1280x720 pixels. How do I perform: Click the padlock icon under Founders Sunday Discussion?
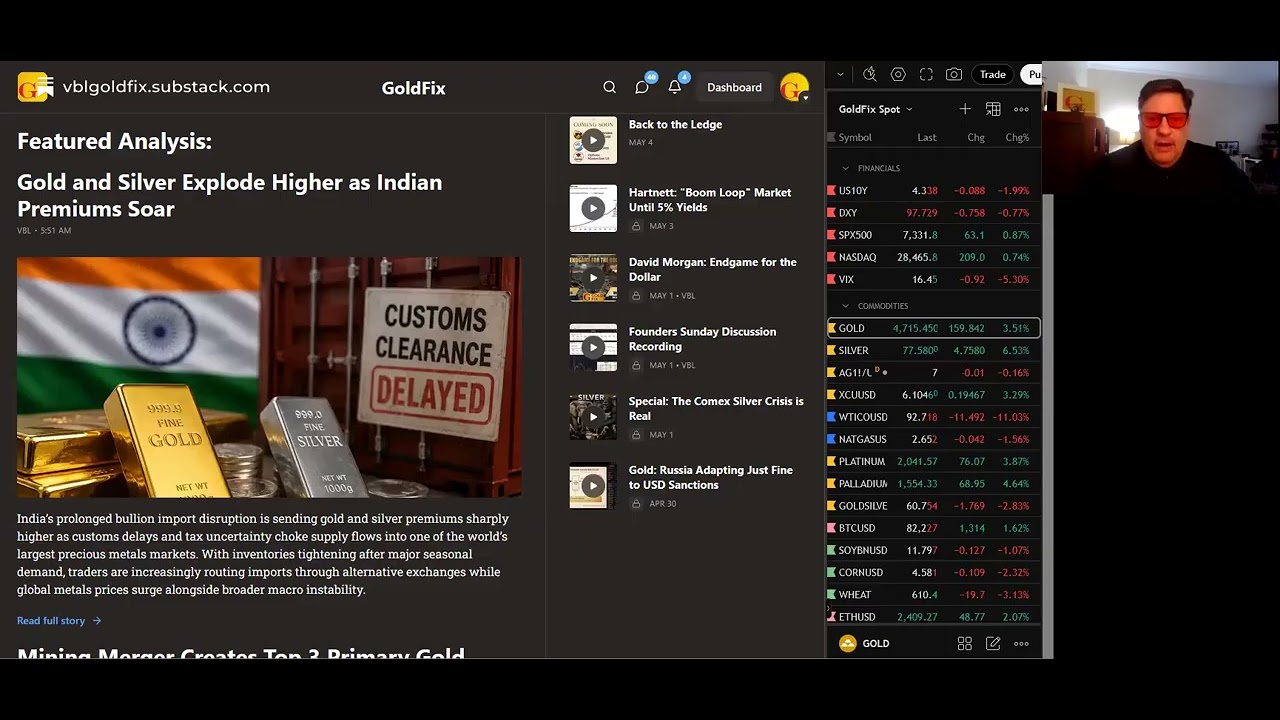636,365
